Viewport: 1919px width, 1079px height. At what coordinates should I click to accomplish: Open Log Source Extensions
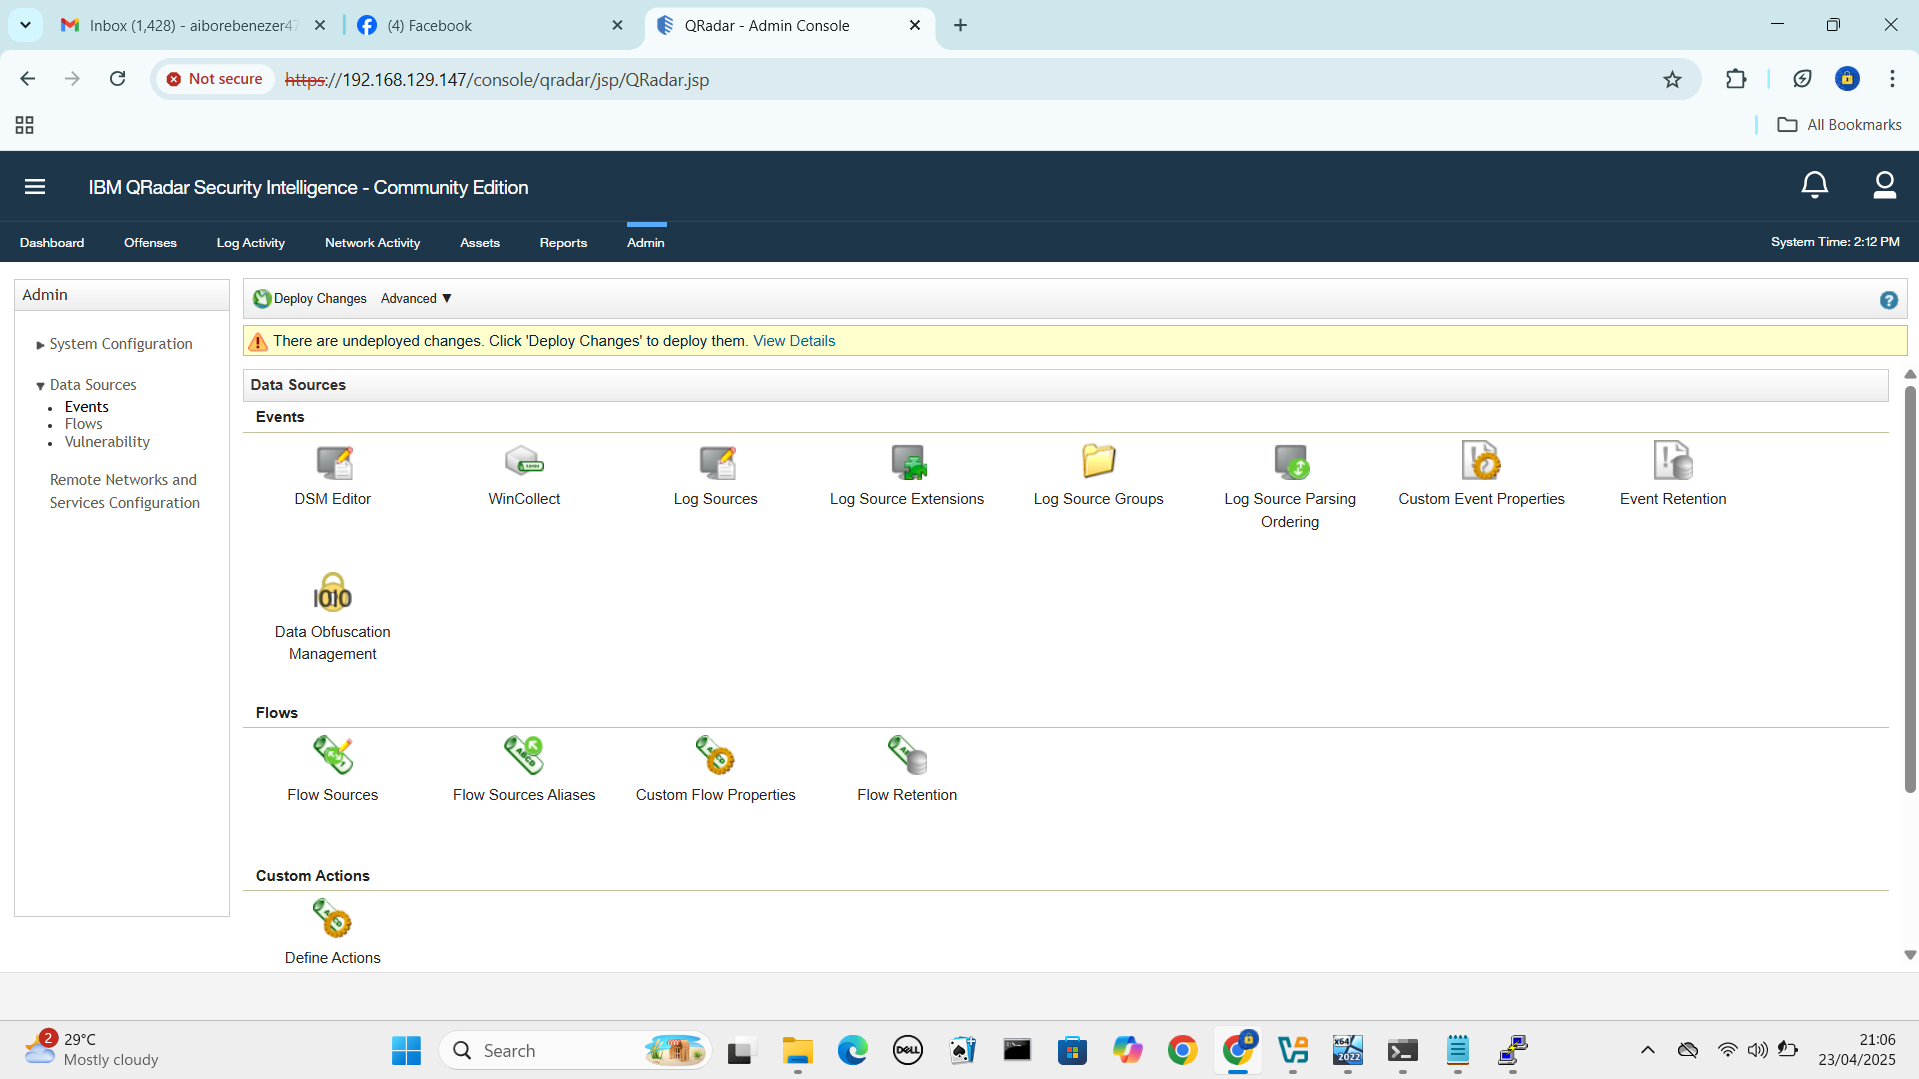point(907,463)
